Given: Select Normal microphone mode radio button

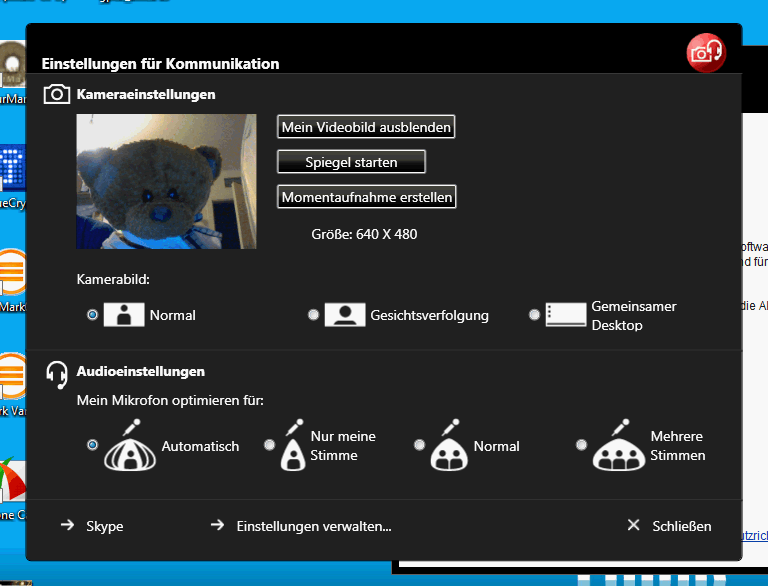Looking at the screenshot, I should click(x=419, y=445).
